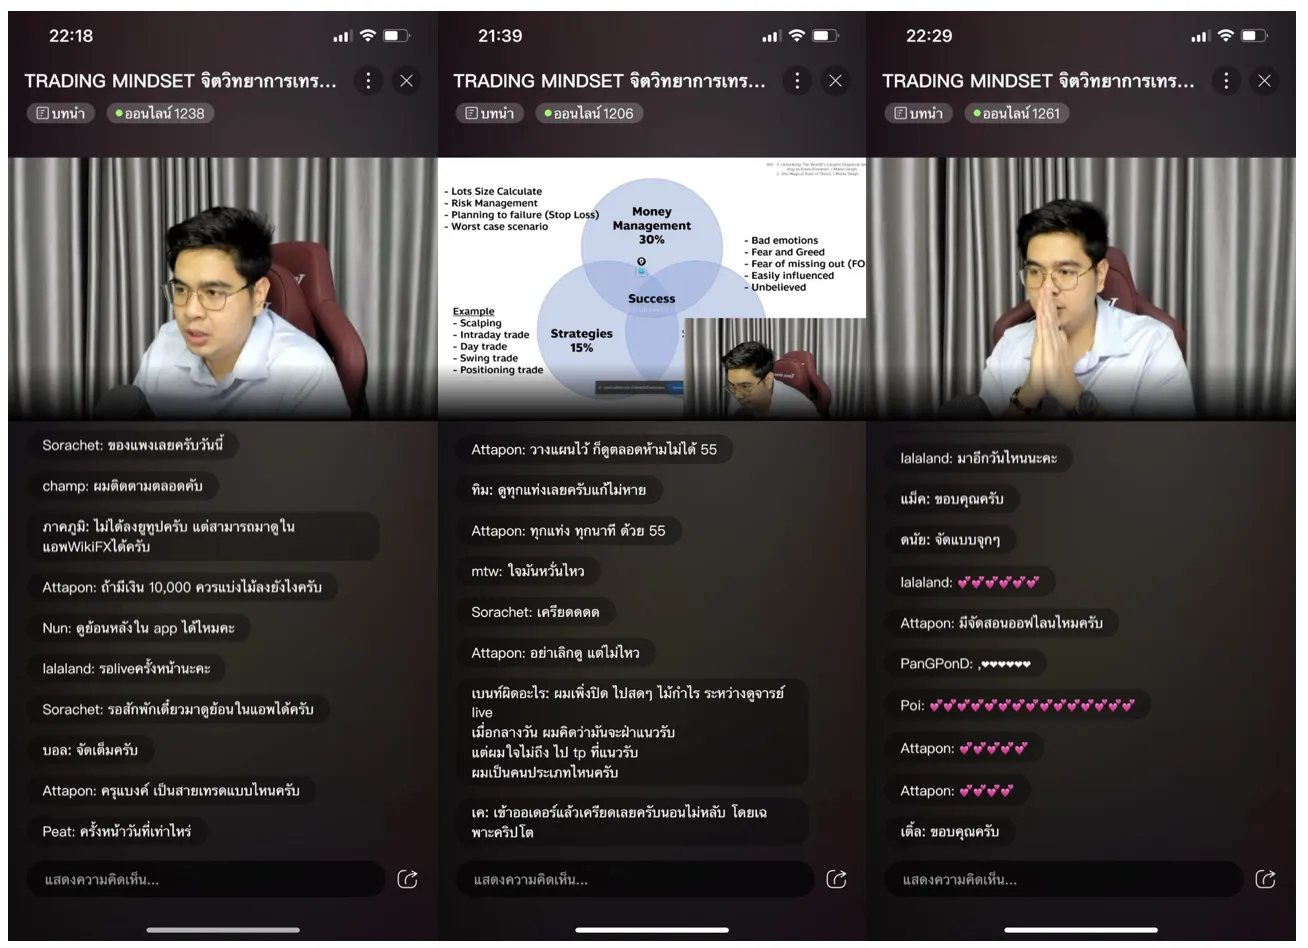Tap the video of the speaker talking at 22:18
The image size is (1308, 948).
click(223, 288)
